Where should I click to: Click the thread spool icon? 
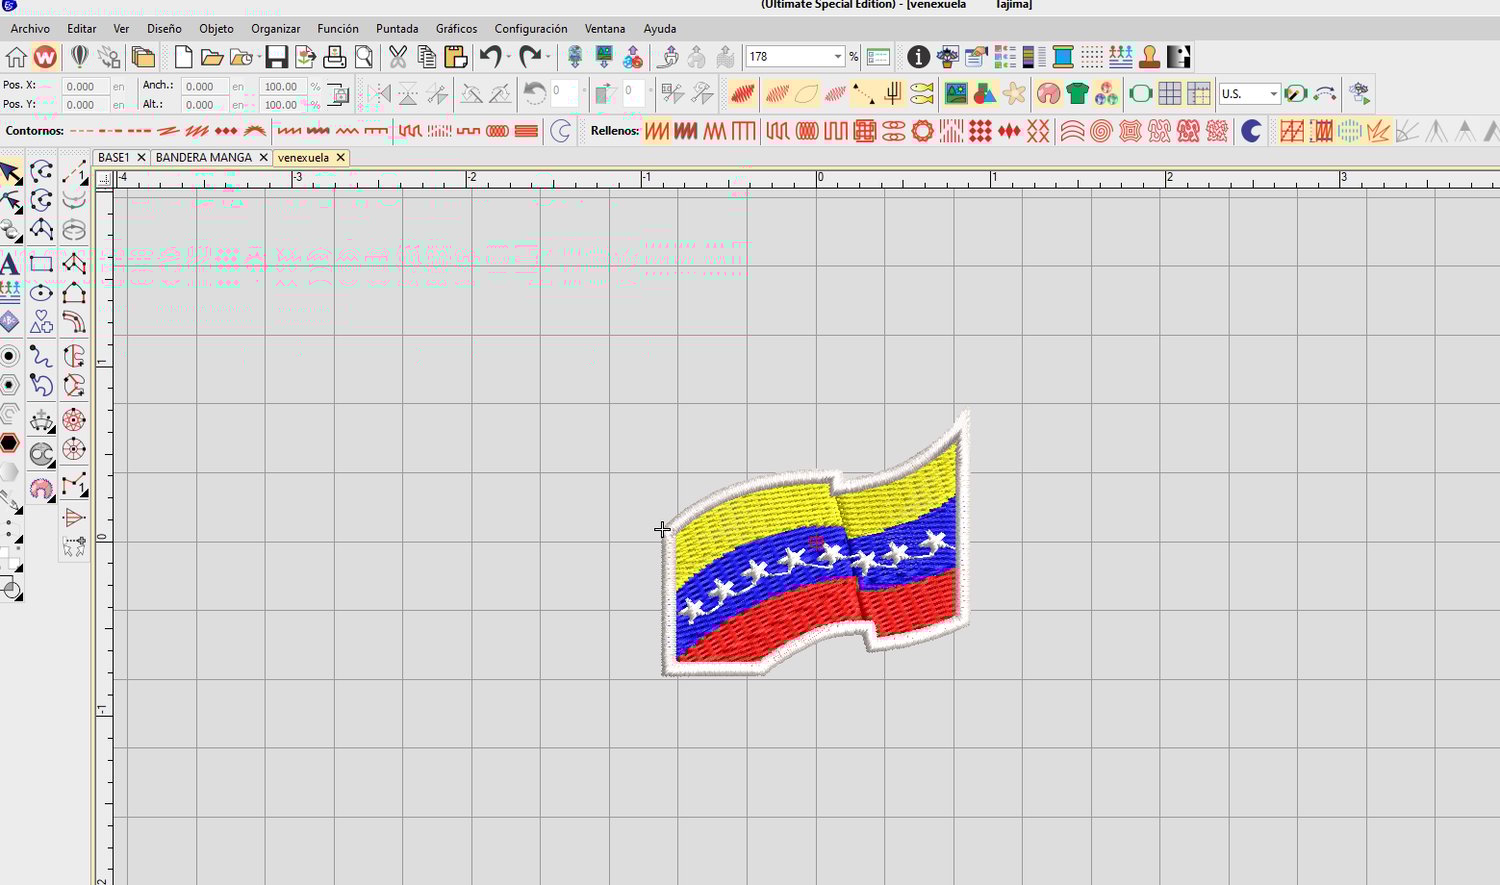coord(1063,57)
